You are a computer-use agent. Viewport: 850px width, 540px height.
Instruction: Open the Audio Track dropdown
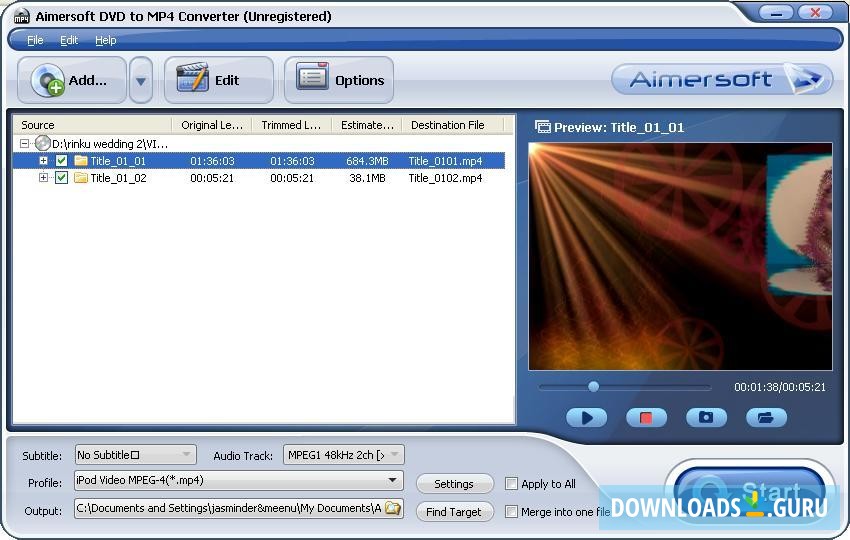[344, 454]
